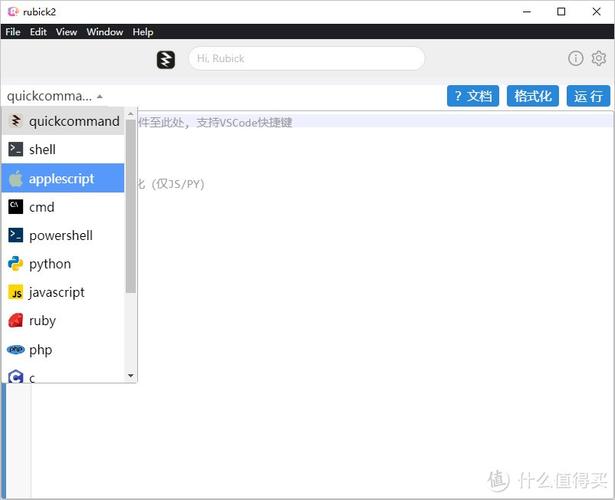Click the 格式化 format button
This screenshot has width=615, height=500.
pyautogui.click(x=533, y=96)
